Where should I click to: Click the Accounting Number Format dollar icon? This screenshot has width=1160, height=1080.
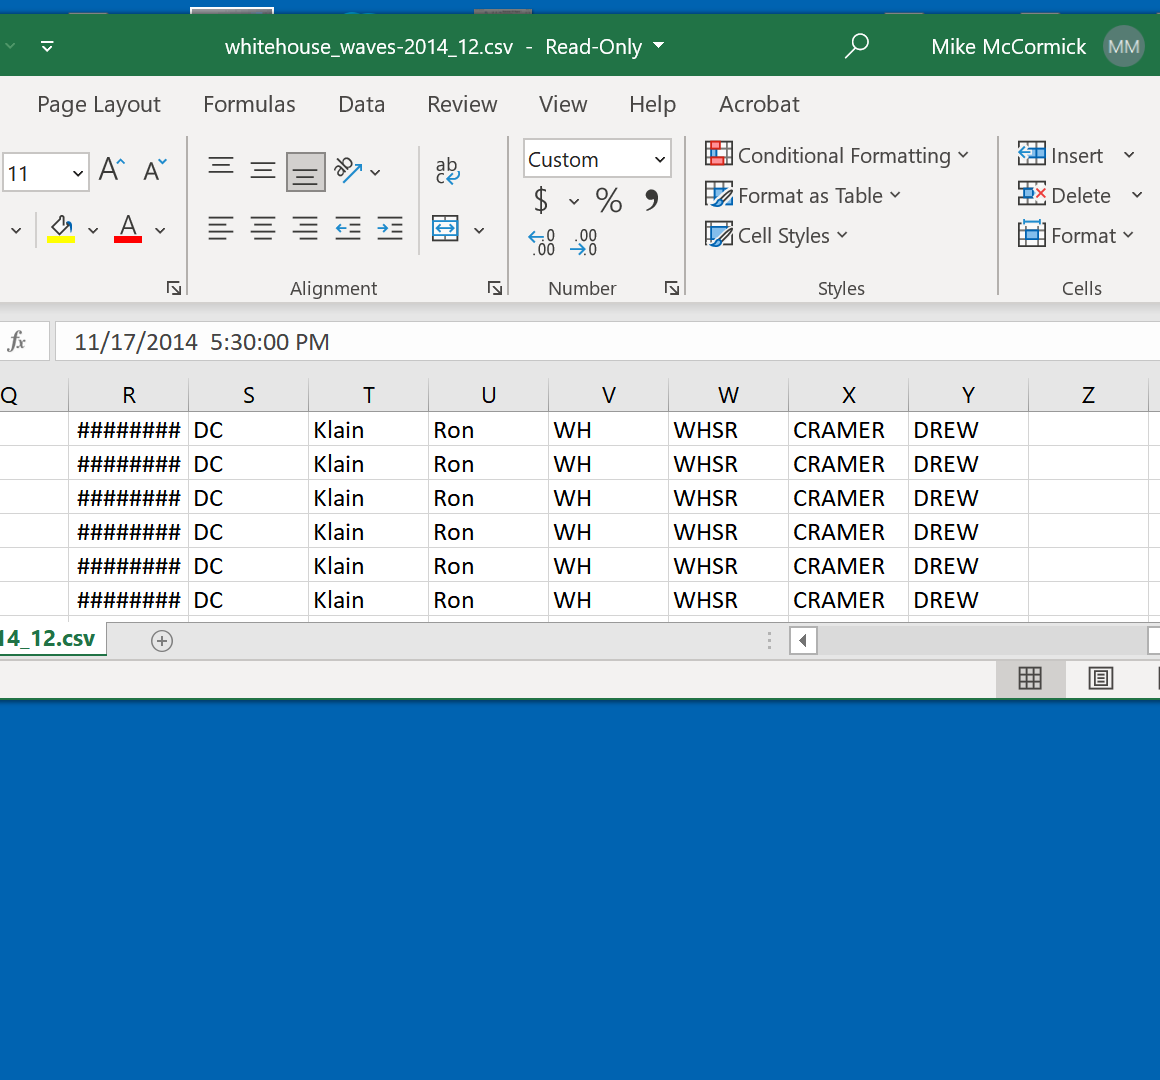tap(541, 201)
